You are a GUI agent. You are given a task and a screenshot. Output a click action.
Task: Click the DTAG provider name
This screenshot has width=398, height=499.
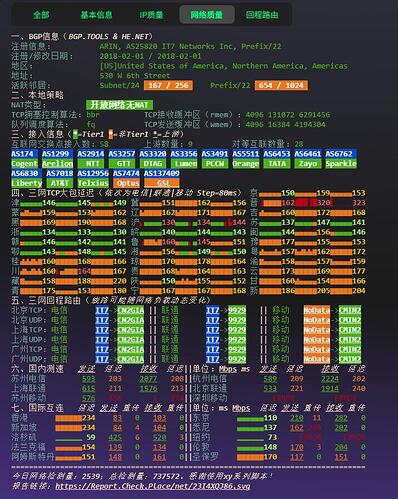pyautogui.click(x=153, y=164)
